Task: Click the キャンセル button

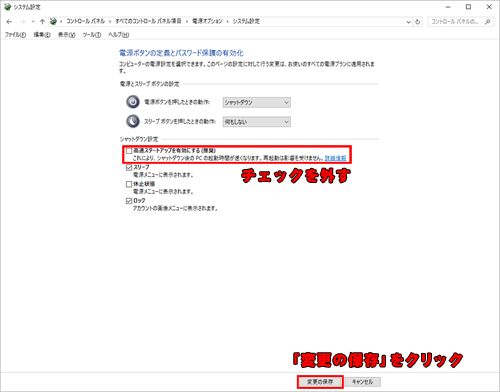Action: coord(362,382)
